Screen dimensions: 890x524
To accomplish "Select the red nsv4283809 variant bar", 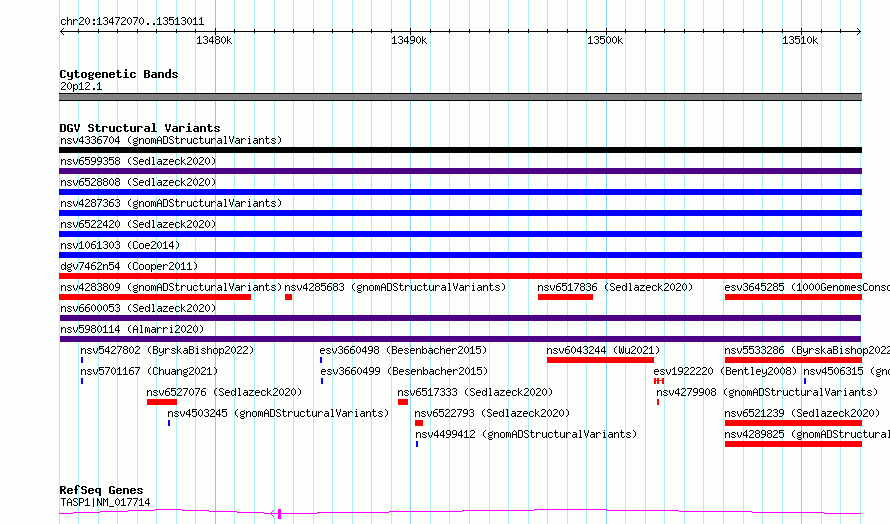I will coord(155,297).
